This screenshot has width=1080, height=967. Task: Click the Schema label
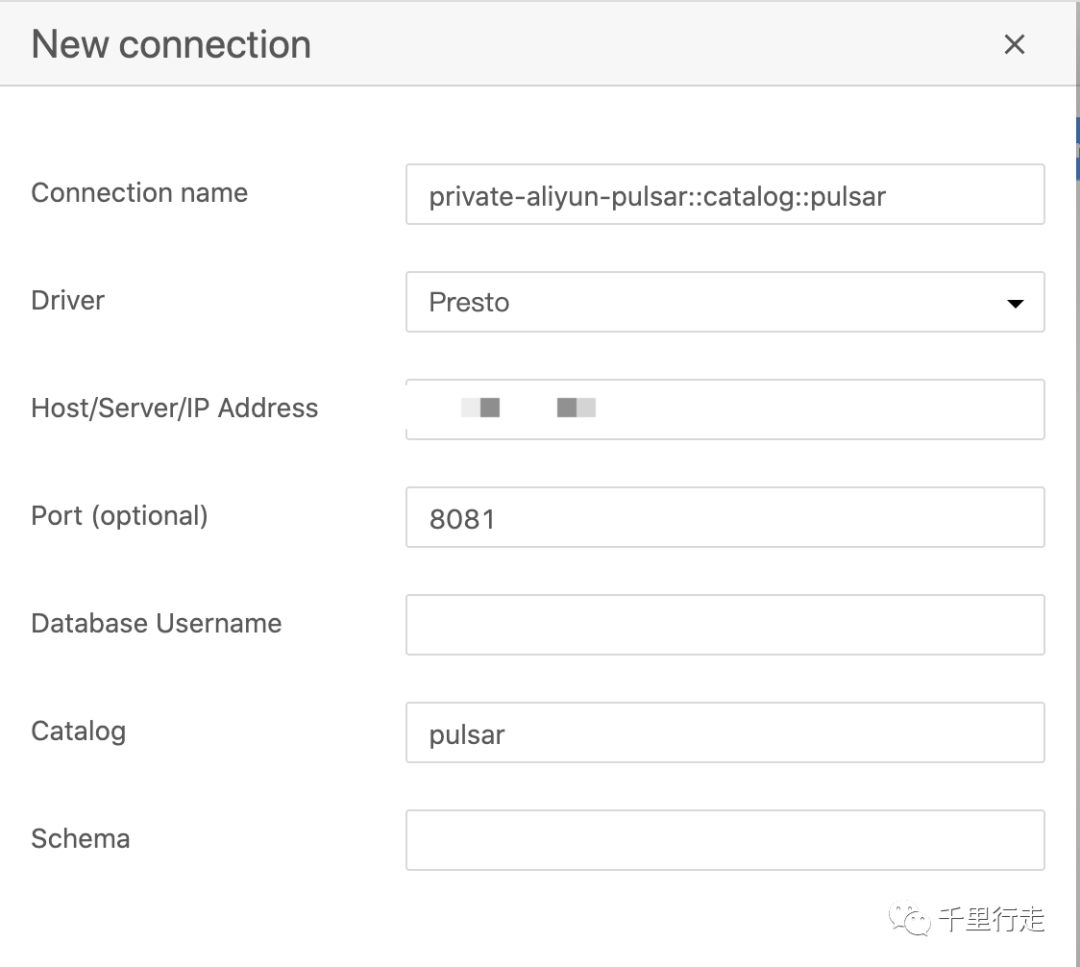80,838
